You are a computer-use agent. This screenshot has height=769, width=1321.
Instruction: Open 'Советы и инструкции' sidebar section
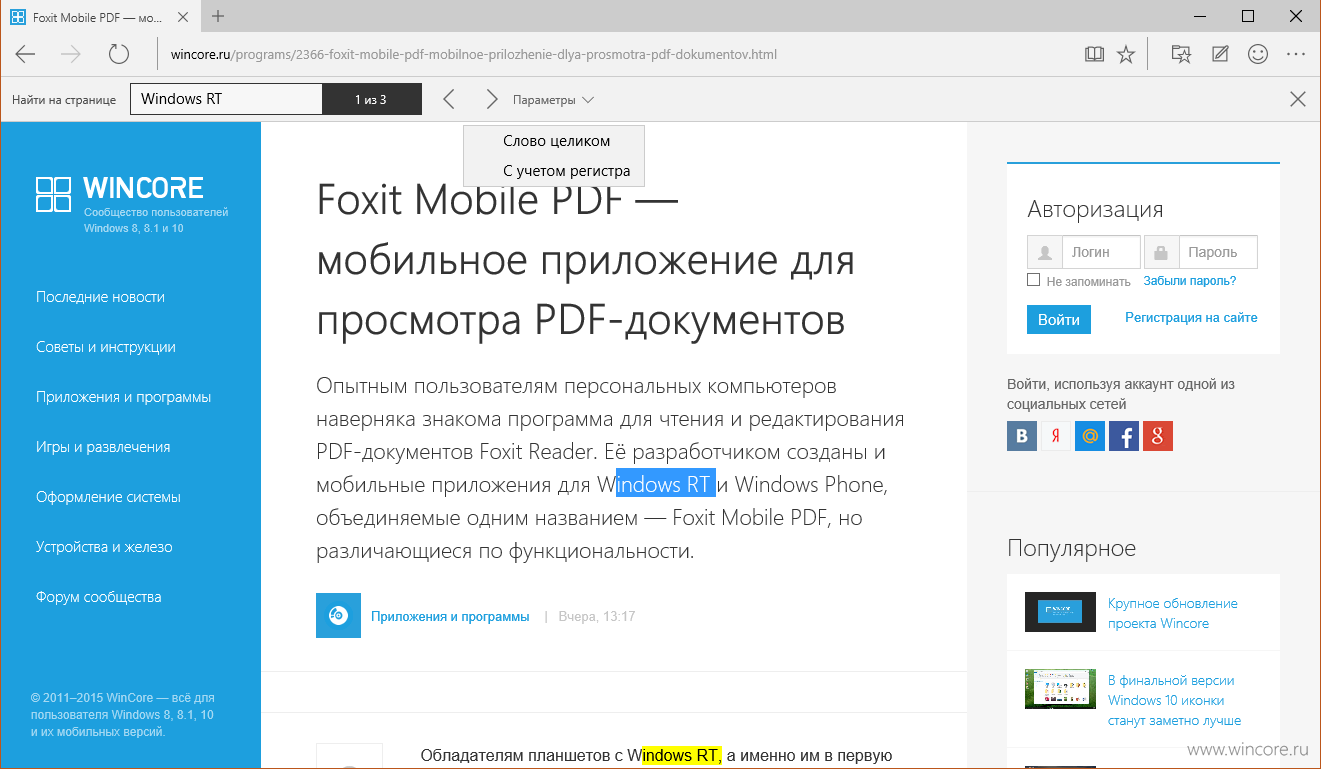(106, 347)
